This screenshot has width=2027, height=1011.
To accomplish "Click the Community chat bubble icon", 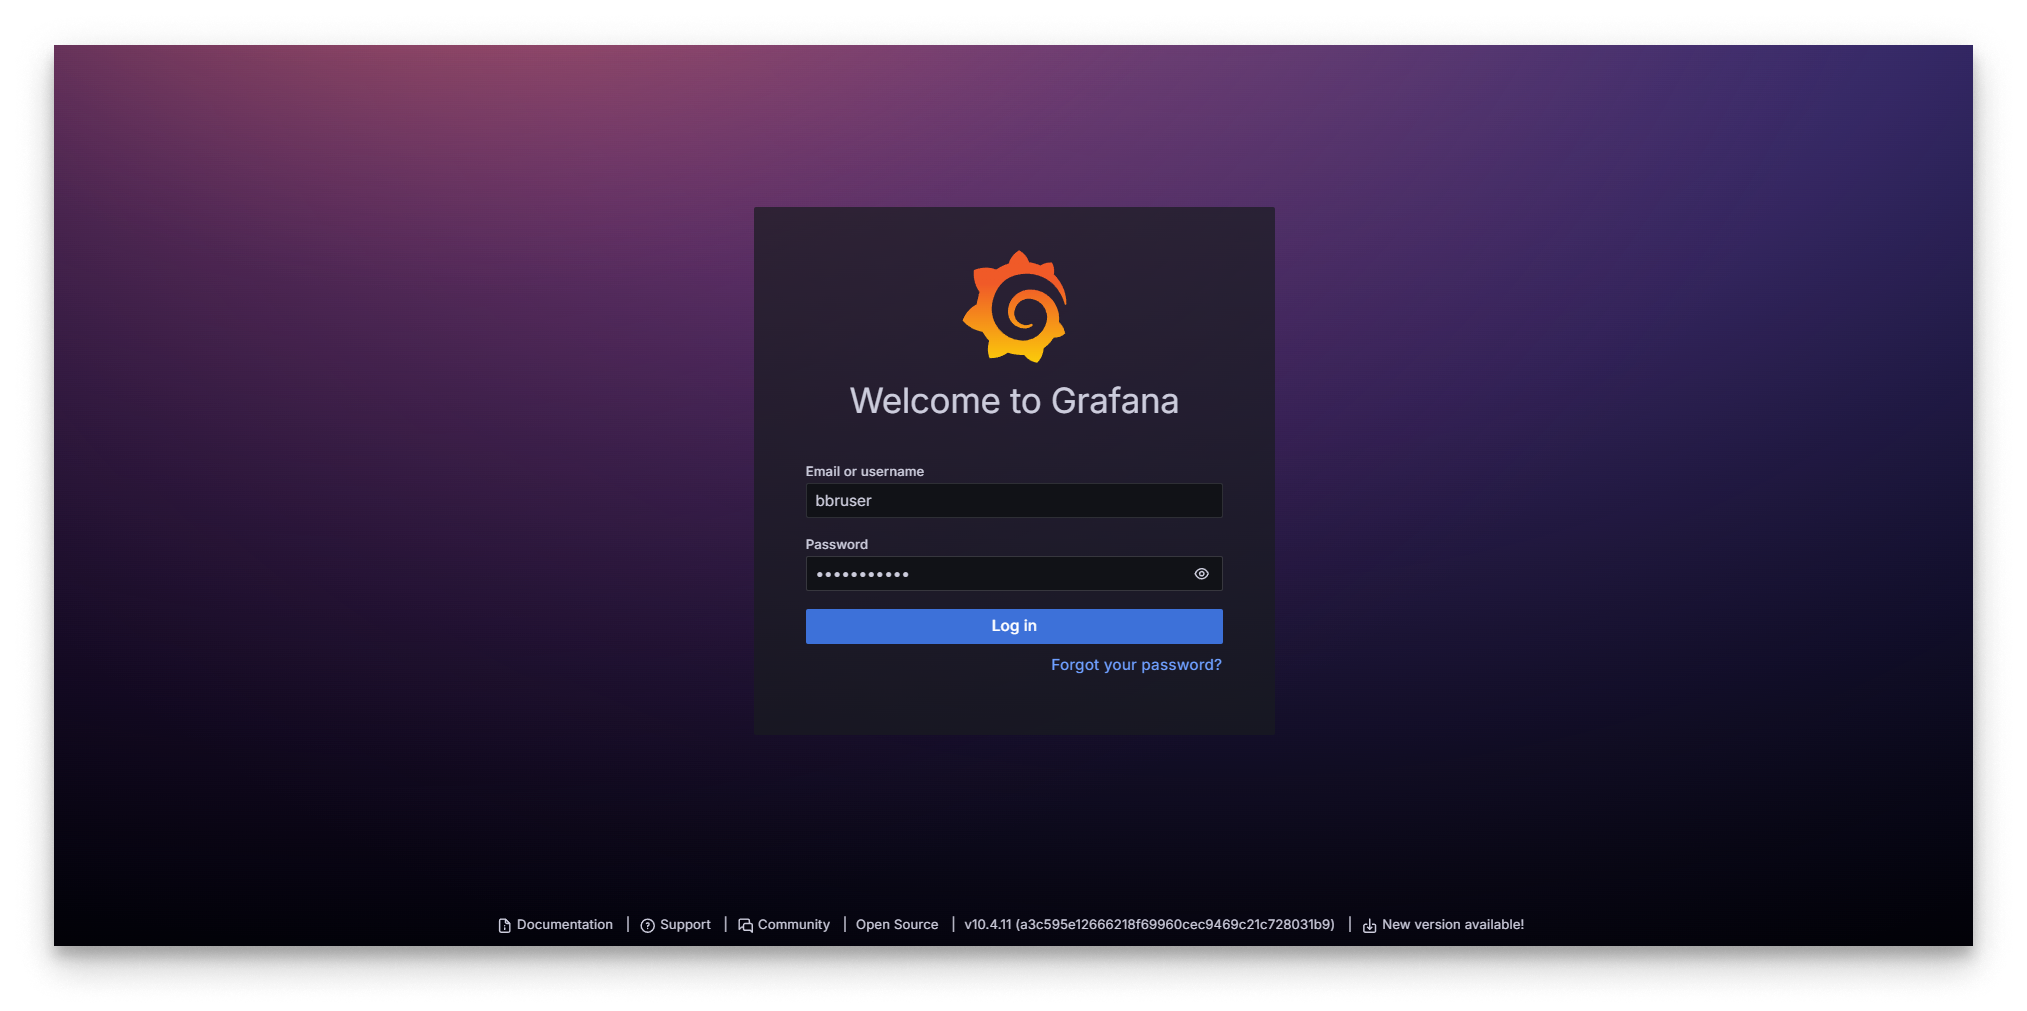I will (x=745, y=925).
